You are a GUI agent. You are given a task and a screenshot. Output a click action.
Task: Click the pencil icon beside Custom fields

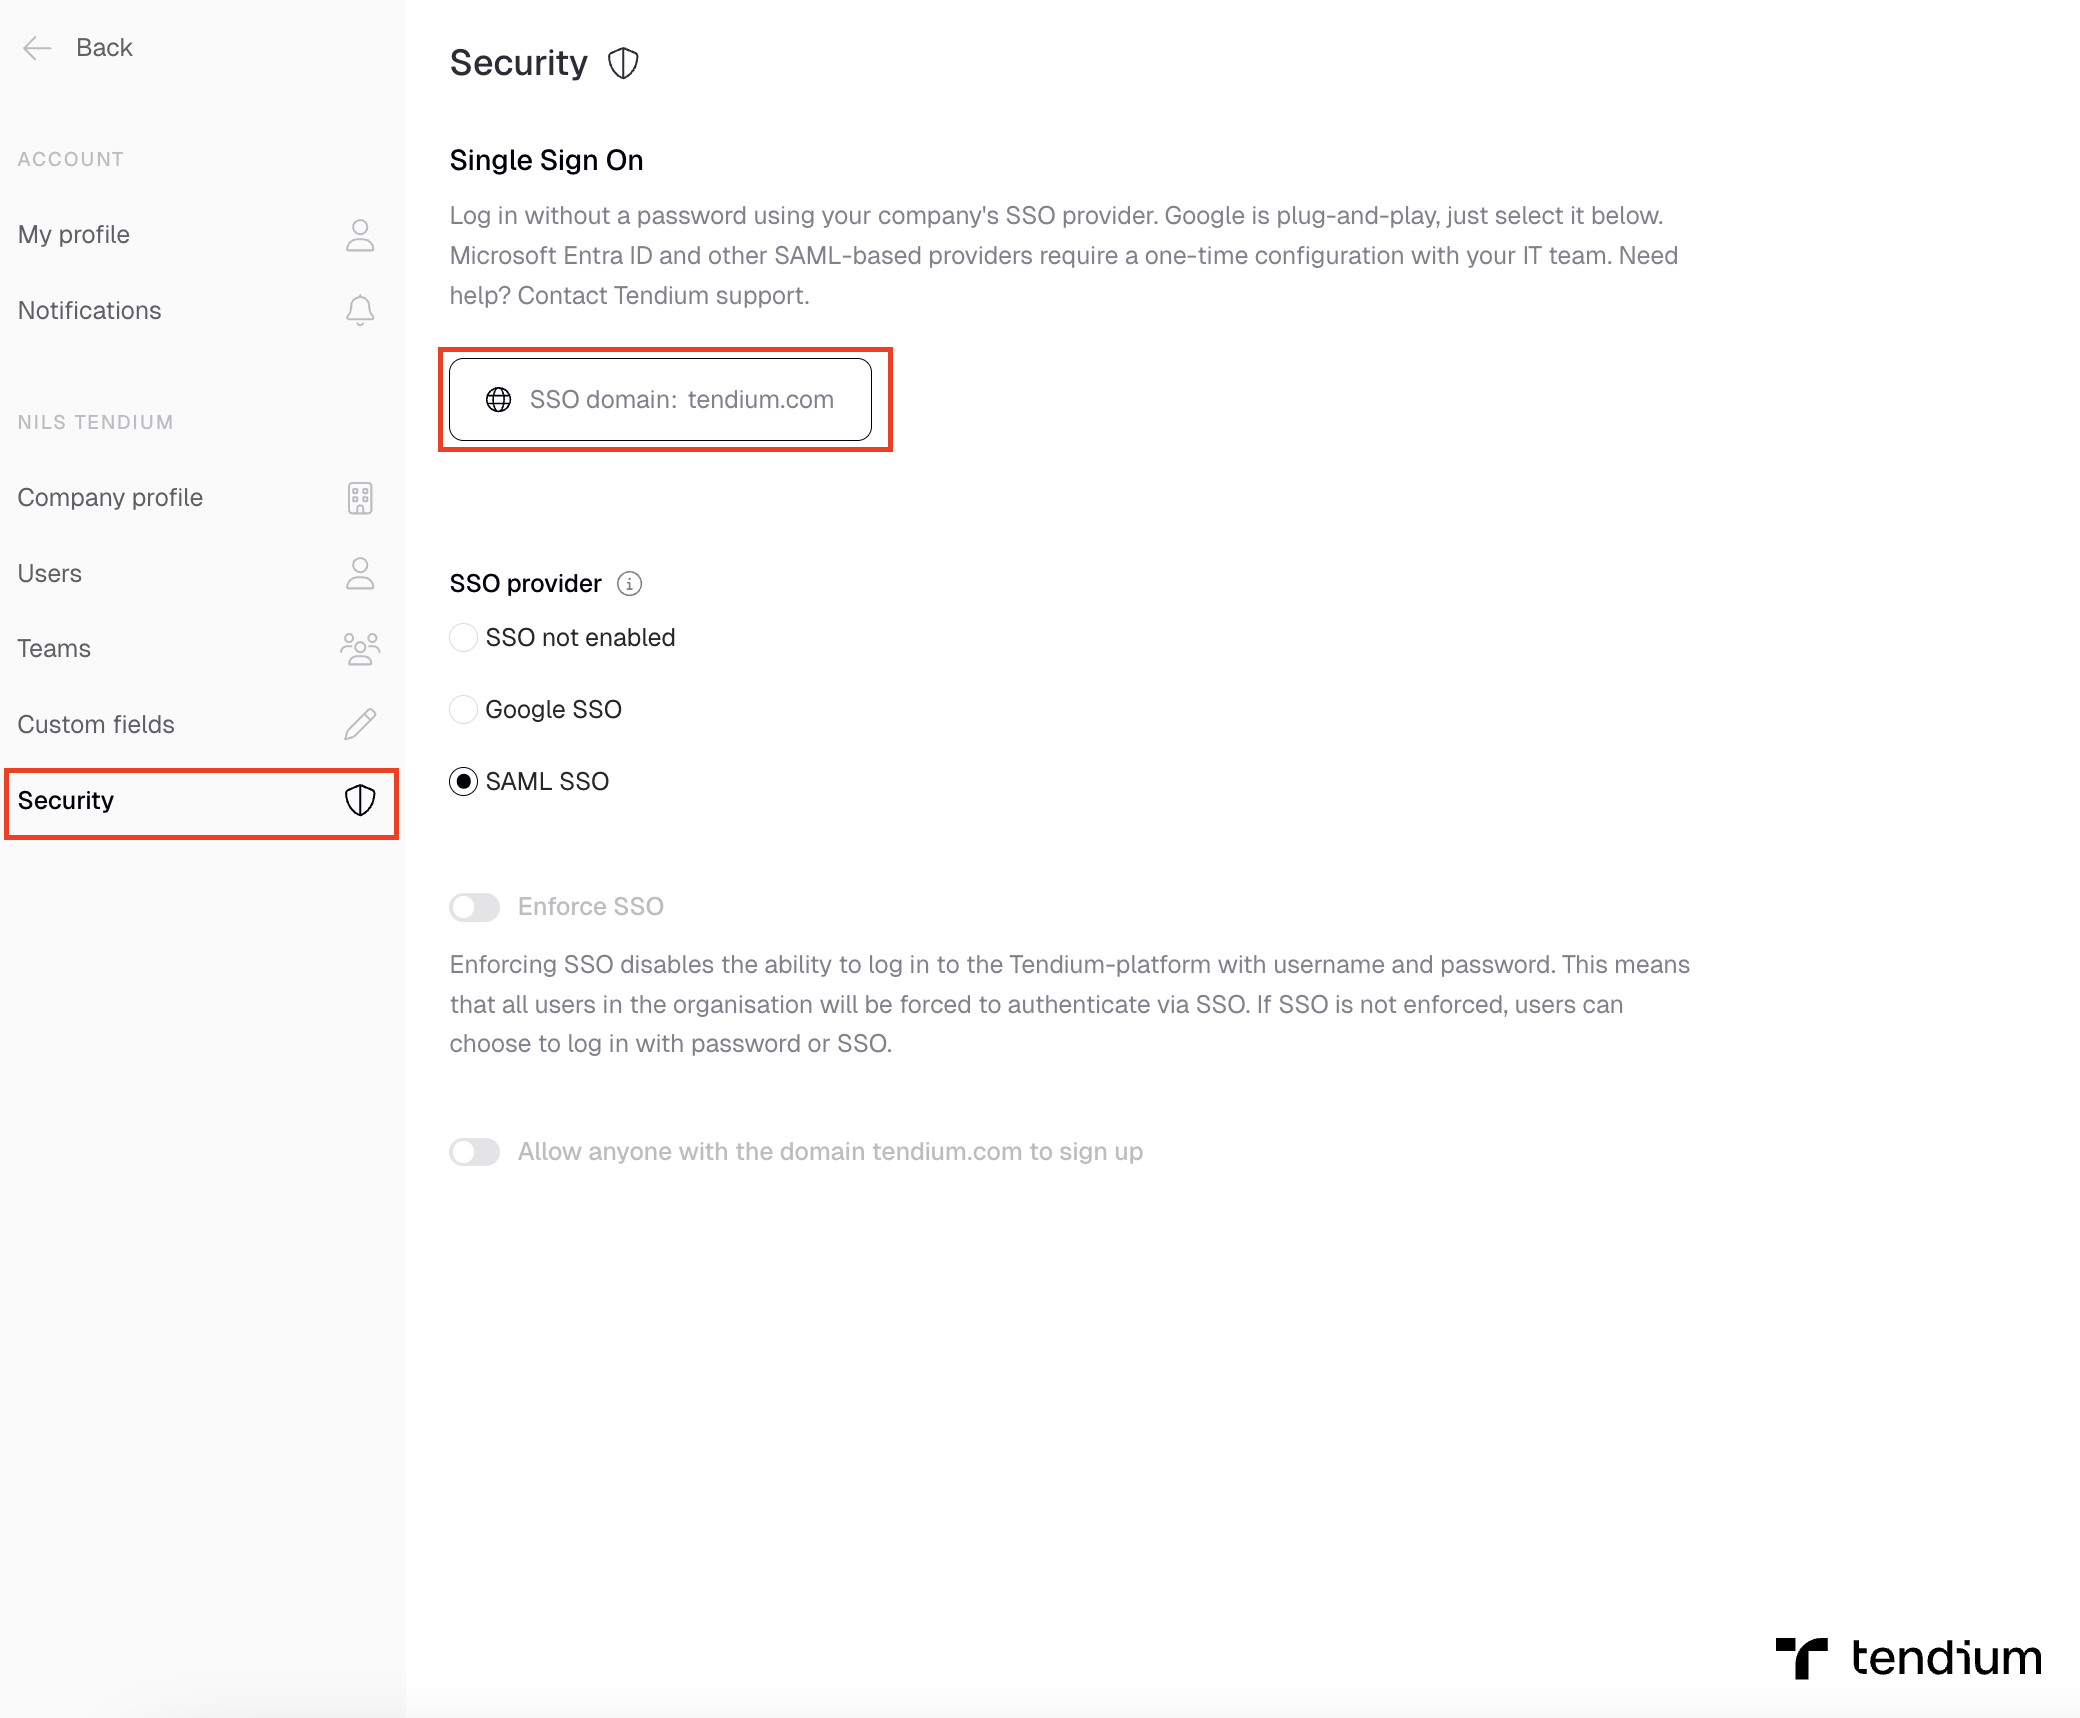tap(359, 724)
